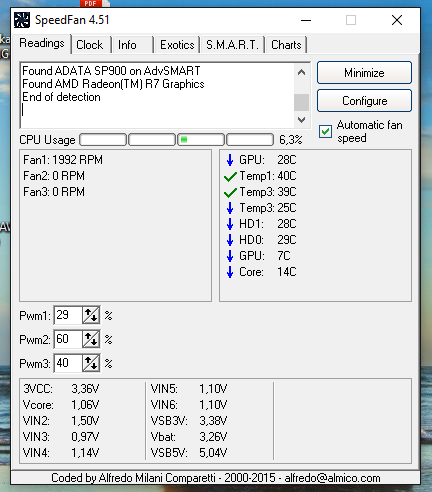Click 'End of detection' log line
This screenshot has width=432, height=492.
pyautogui.click(x=61, y=97)
